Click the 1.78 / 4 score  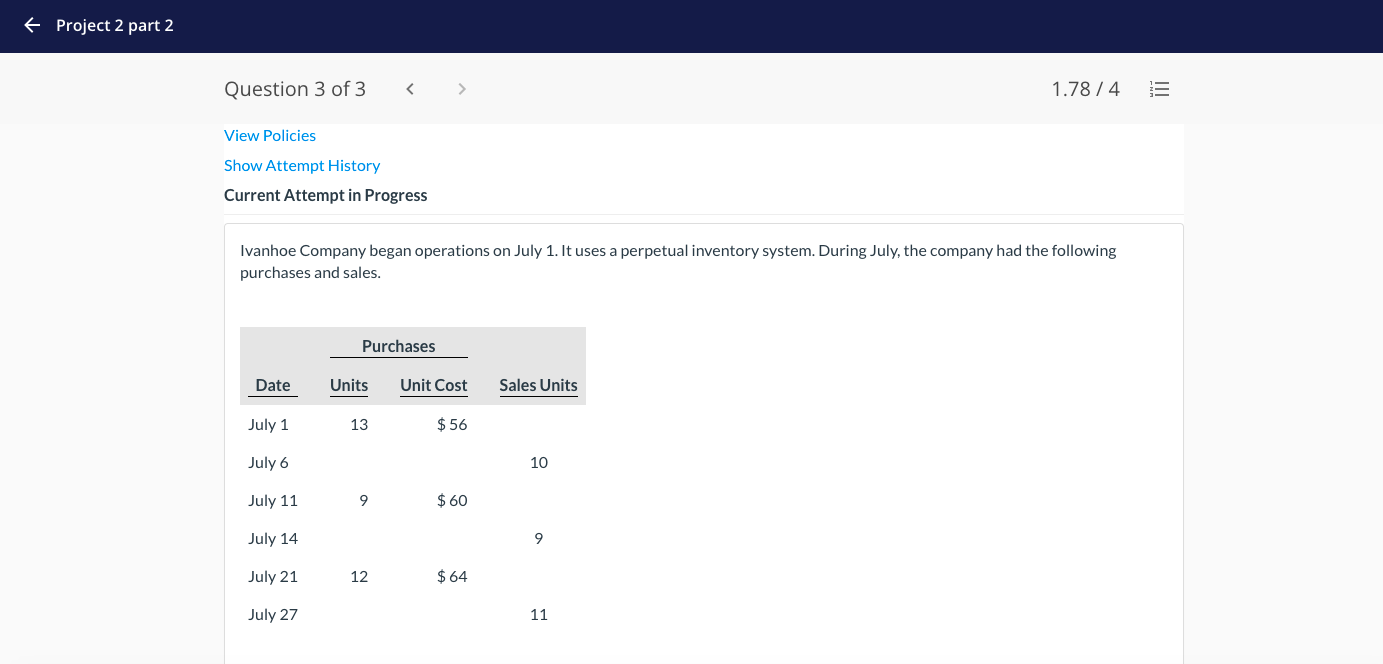[1085, 89]
